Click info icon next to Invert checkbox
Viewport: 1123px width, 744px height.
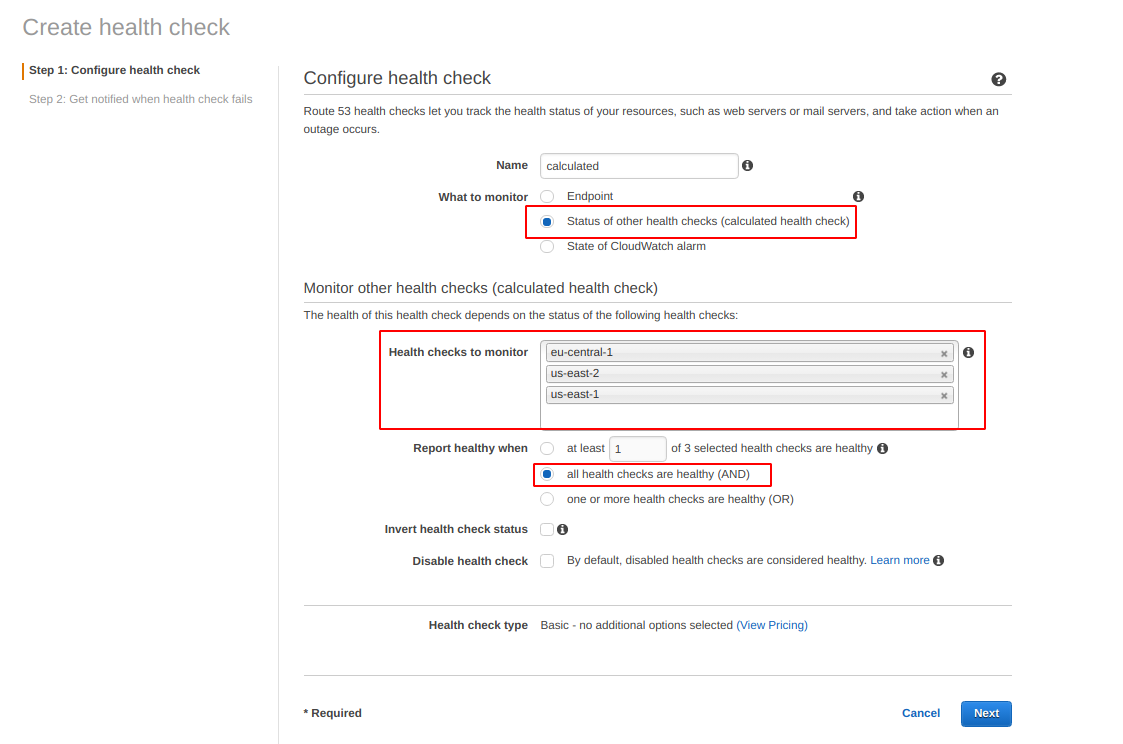click(563, 530)
